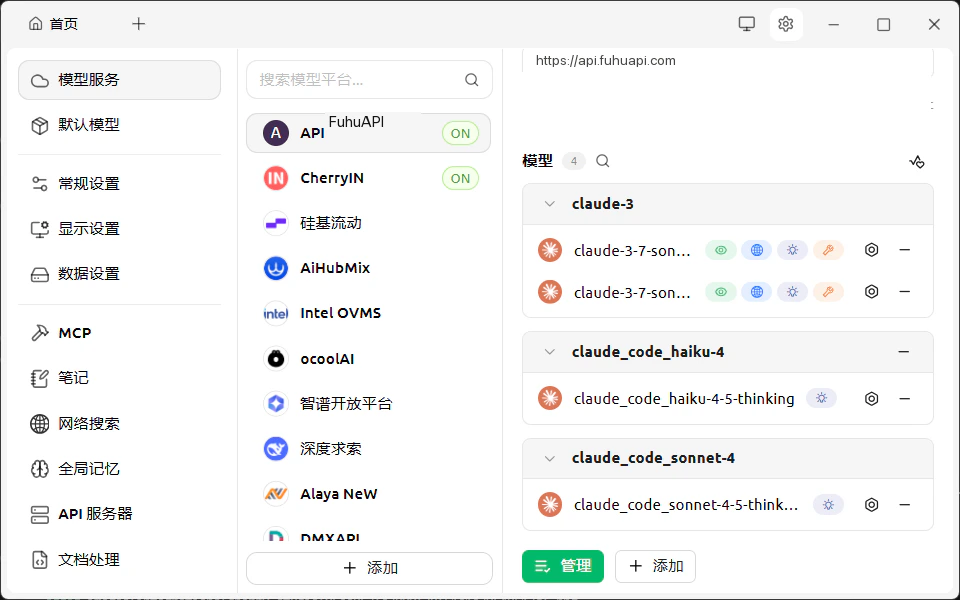The width and height of the screenshot is (960, 600).
Task: Select the AiHubMix provider logo
Action: [x=276, y=268]
